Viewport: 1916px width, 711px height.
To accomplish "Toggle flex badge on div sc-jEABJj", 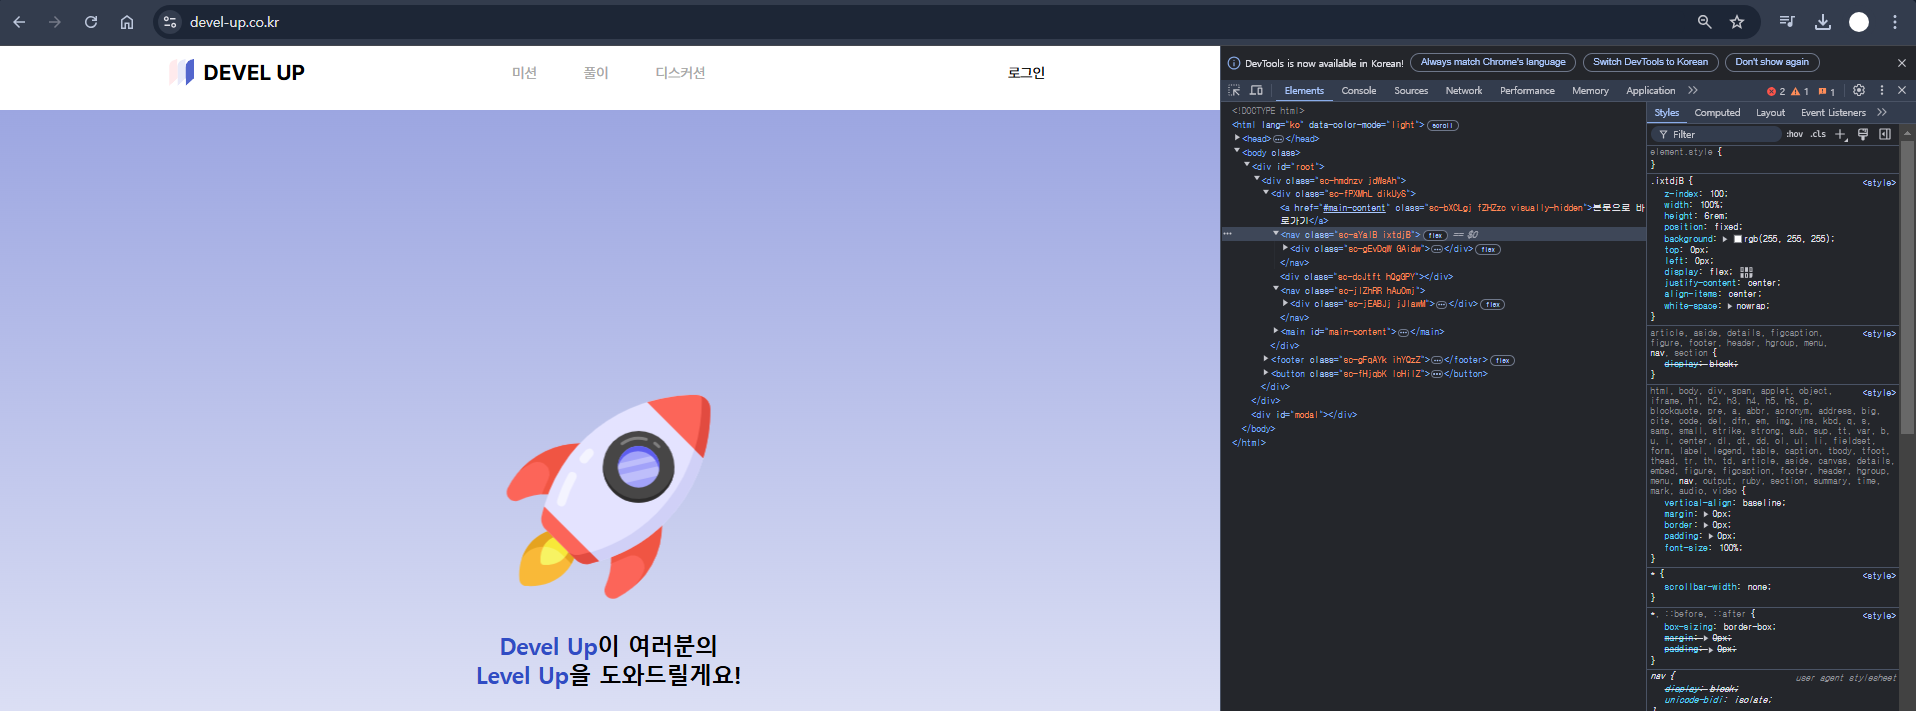I will pos(1493,304).
